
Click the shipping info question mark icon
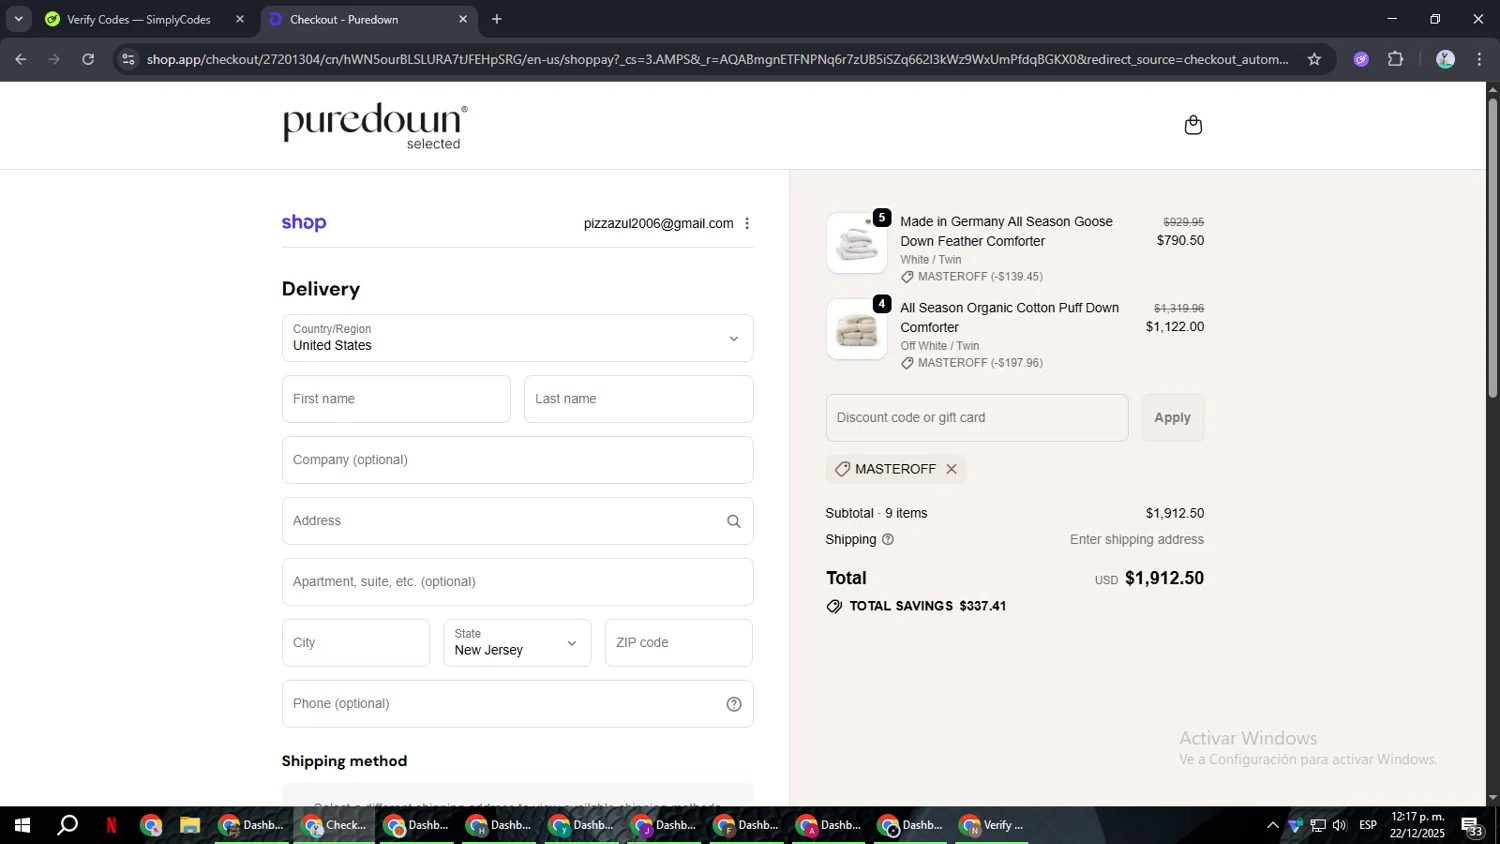(888, 539)
